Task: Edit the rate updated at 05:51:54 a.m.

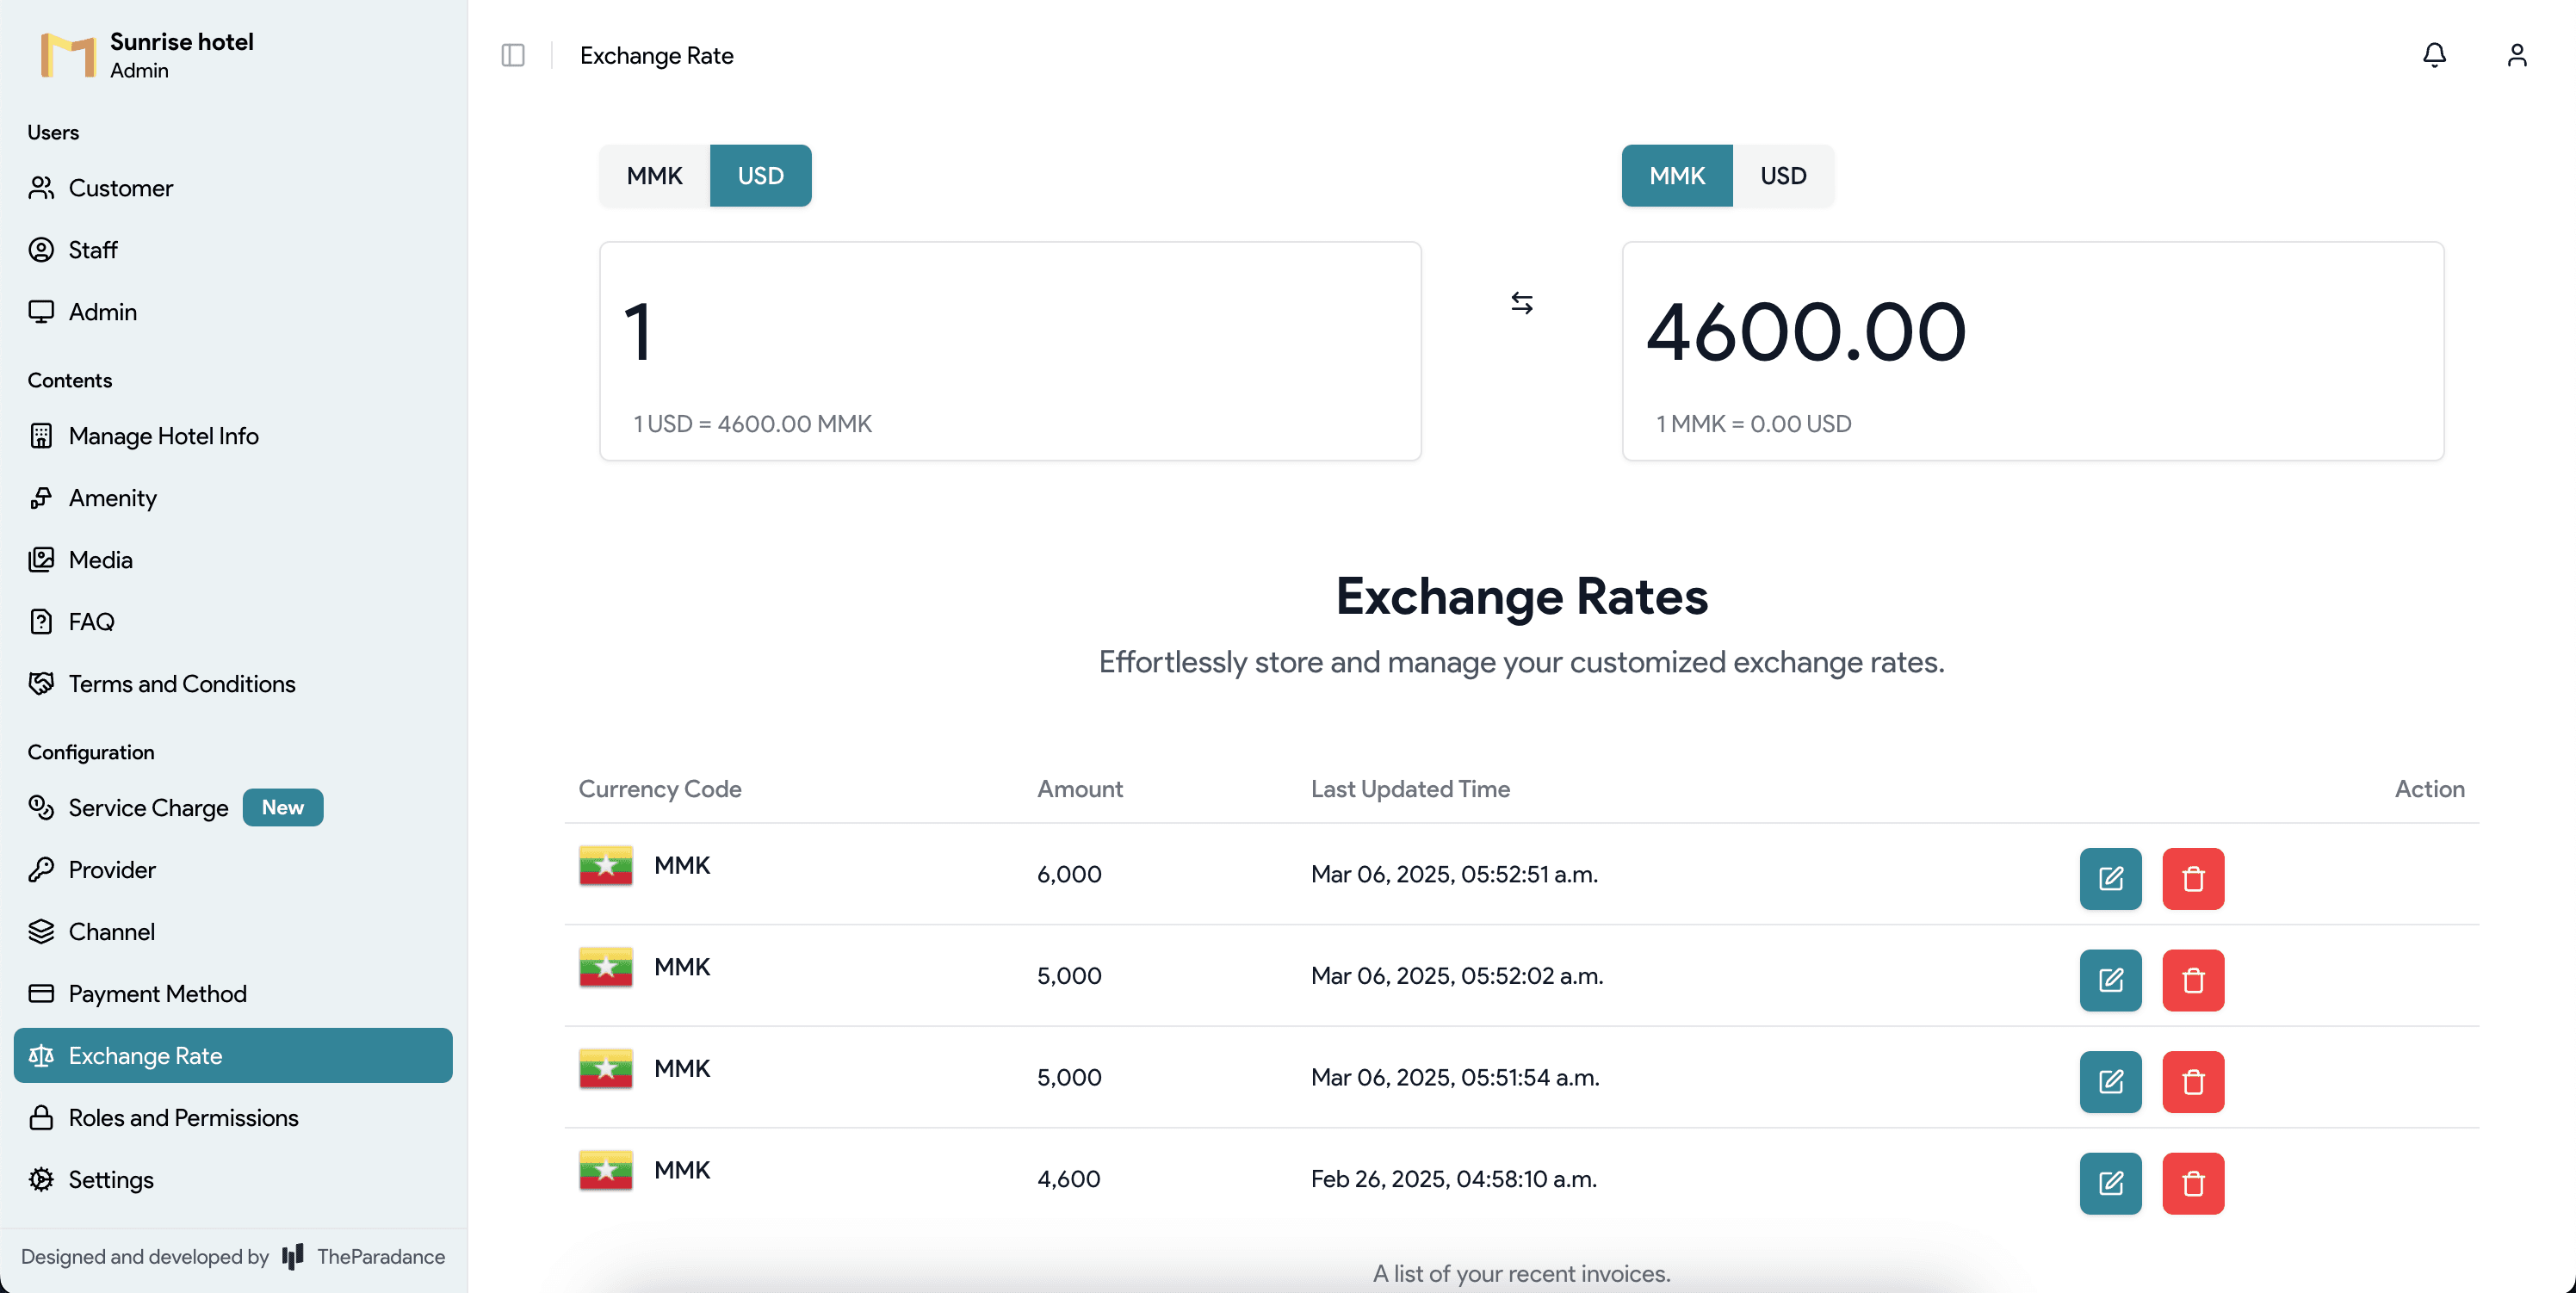Action: coord(2110,1082)
